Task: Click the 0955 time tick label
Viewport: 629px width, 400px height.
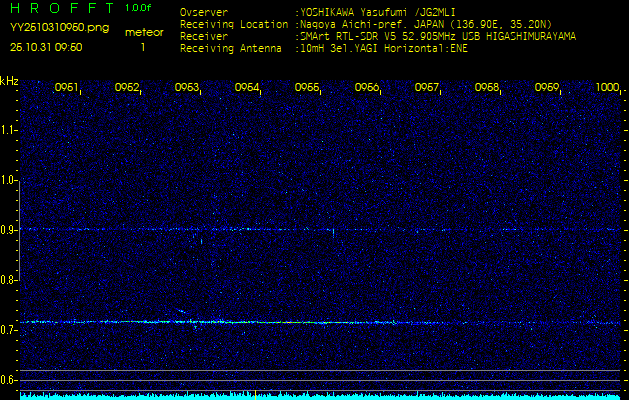Action: [x=307, y=88]
